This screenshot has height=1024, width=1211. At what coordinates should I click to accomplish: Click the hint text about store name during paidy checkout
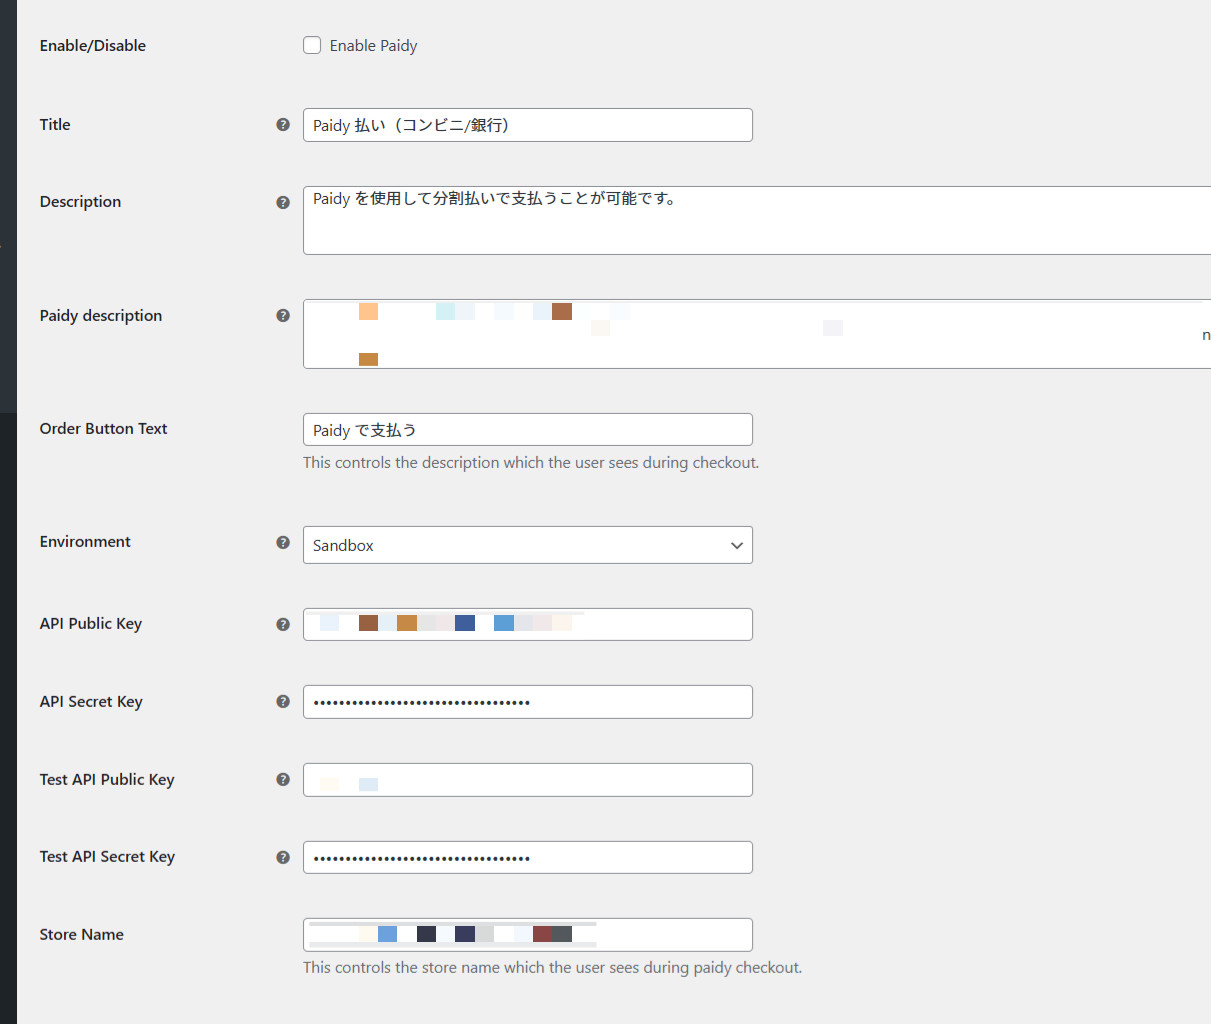point(553,968)
